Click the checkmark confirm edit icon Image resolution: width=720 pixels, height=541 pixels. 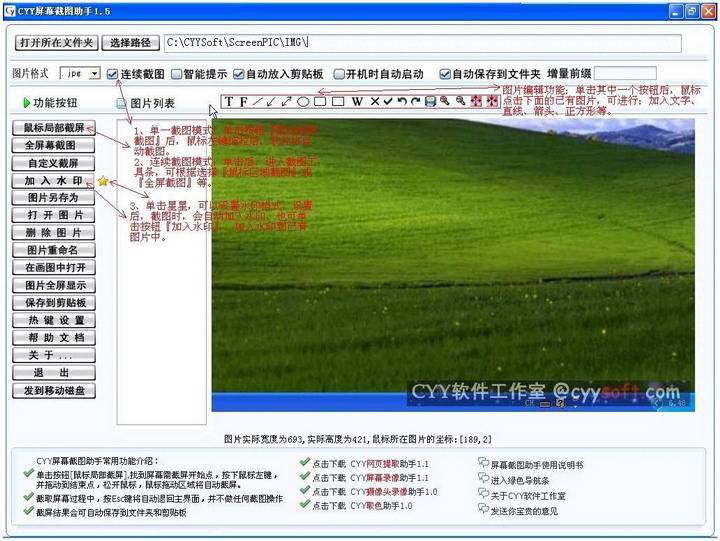[x=388, y=101]
